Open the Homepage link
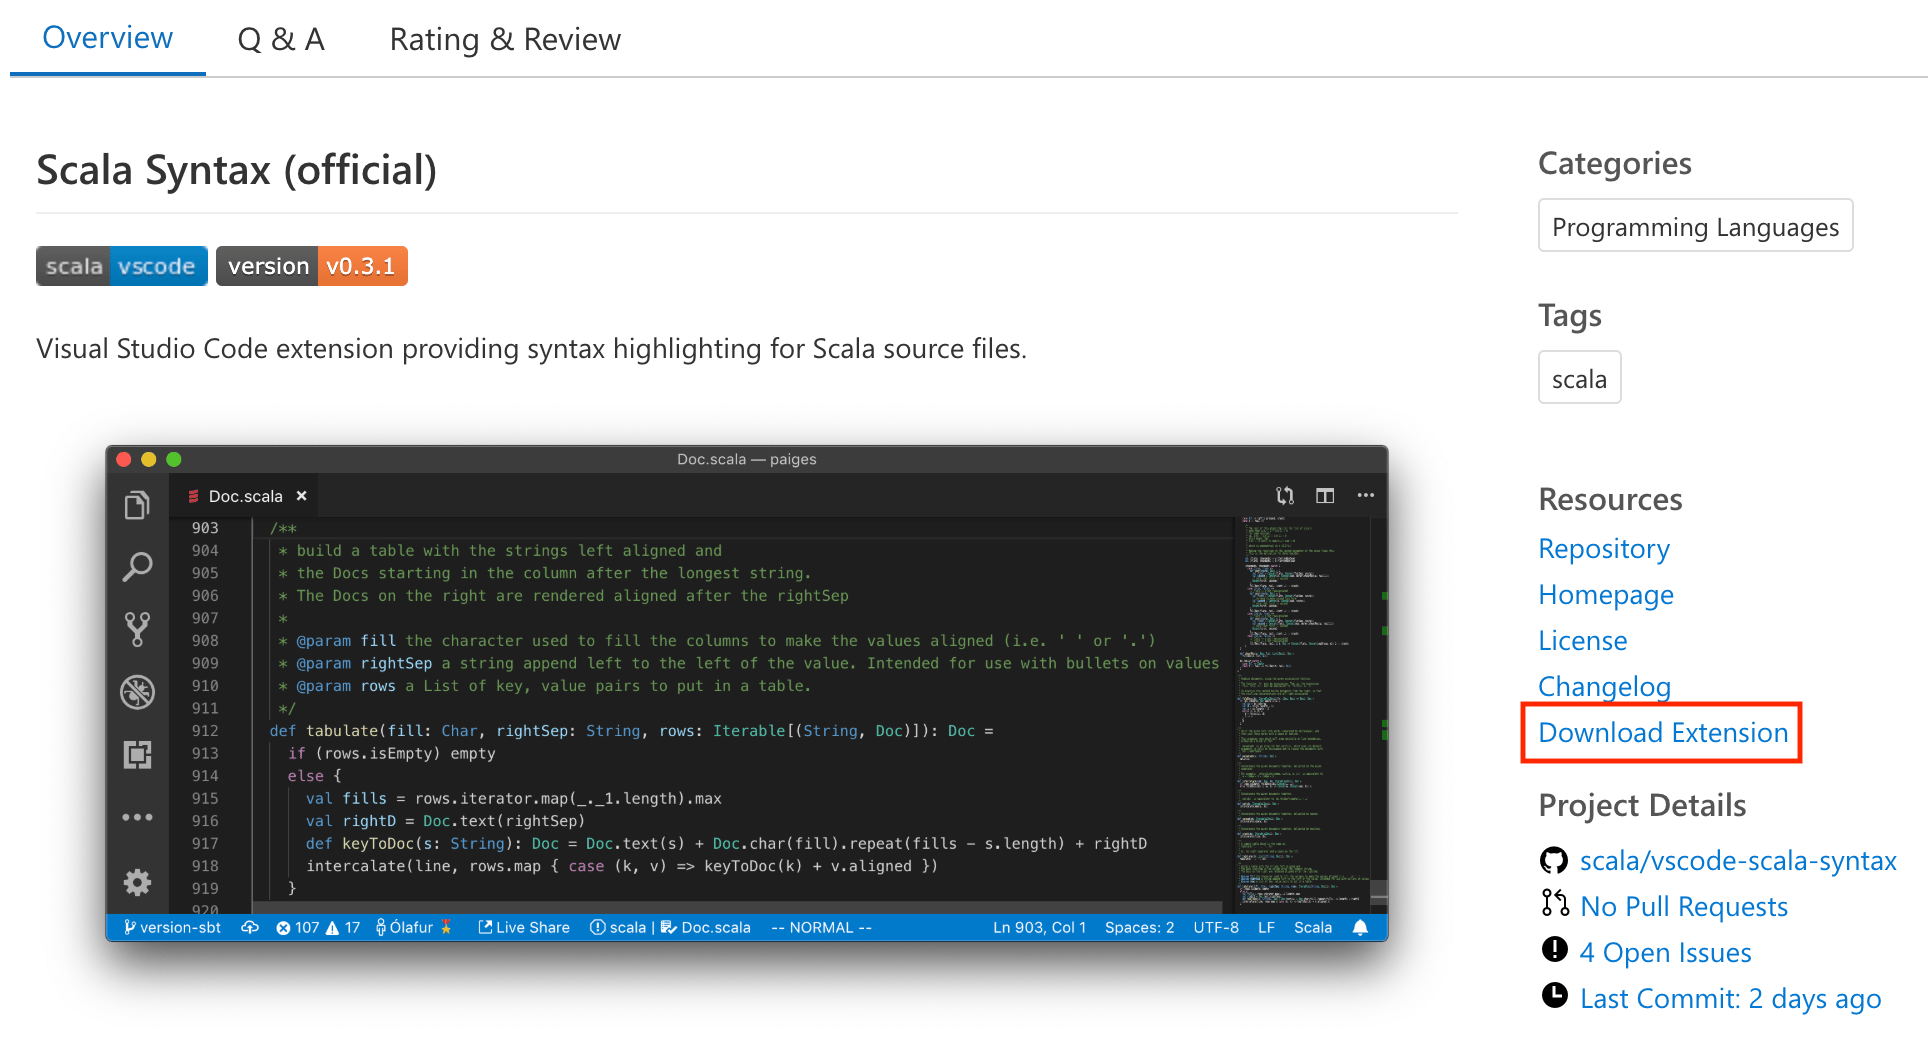This screenshot has height=1040, width=1928. click(1606, 595)
